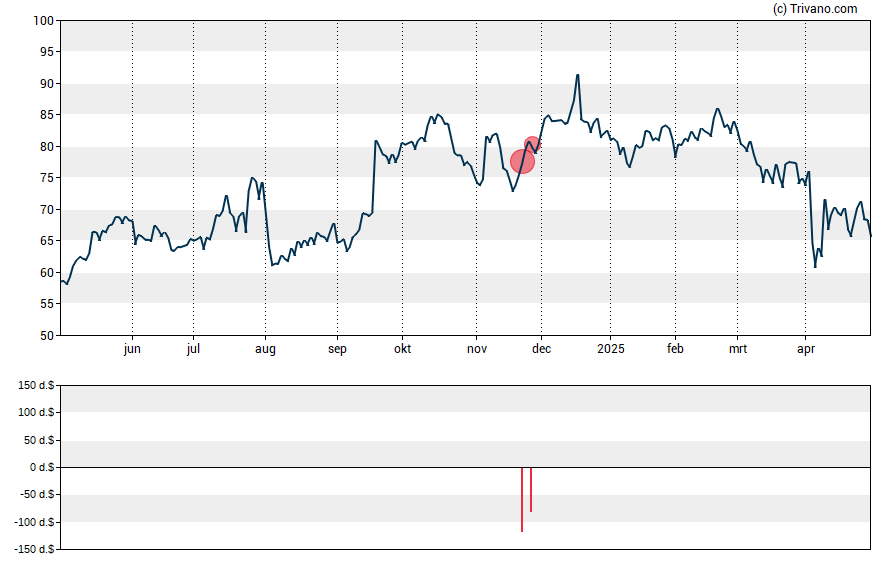The width and height of the screenshot is (888, 565).
Task: Click the '150 d.$' axis label
Action: coord(36,386)
